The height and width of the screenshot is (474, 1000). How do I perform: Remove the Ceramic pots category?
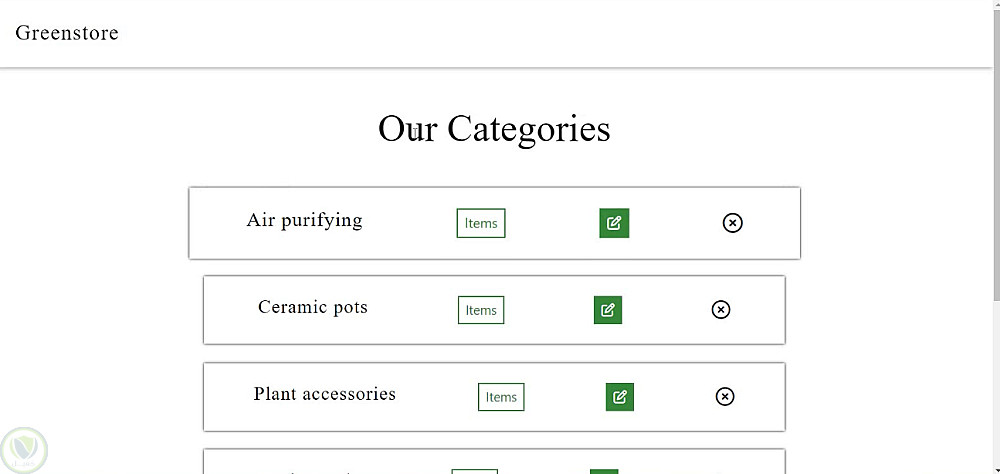720,310
